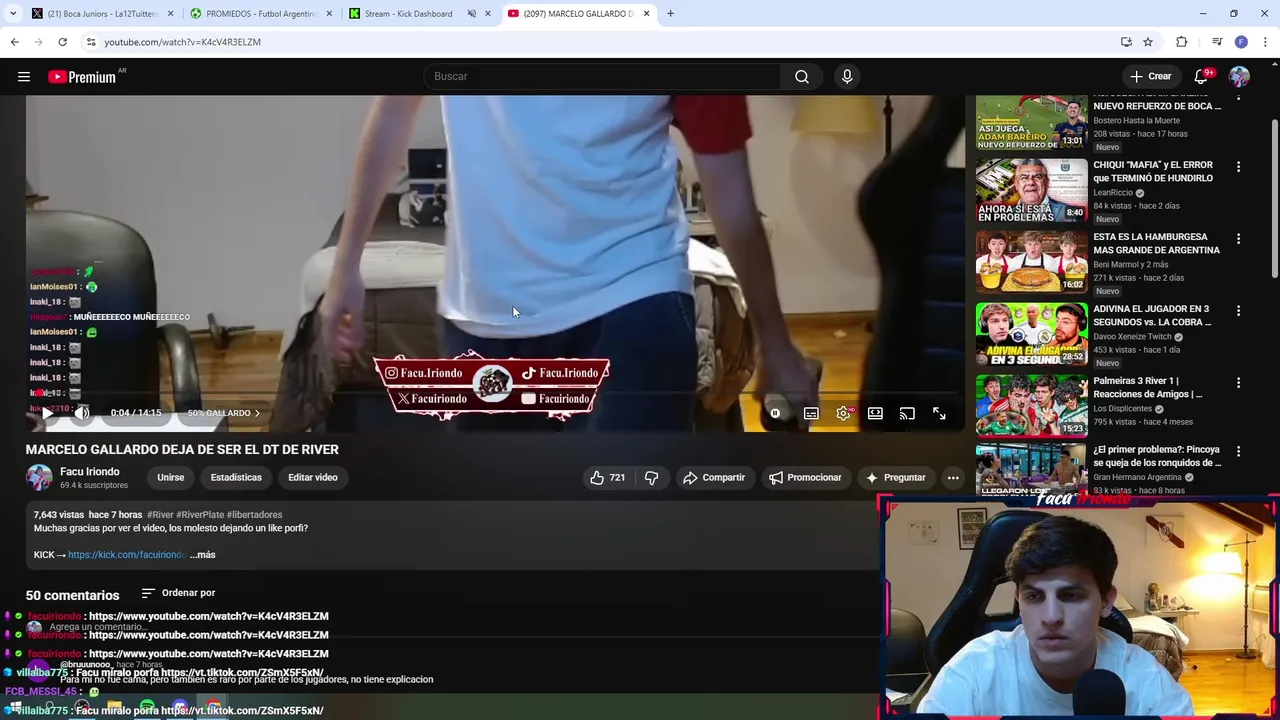Toggle the autoplay switch in player
Viewport: 1280px width, 720px height.
coord(775,413)
